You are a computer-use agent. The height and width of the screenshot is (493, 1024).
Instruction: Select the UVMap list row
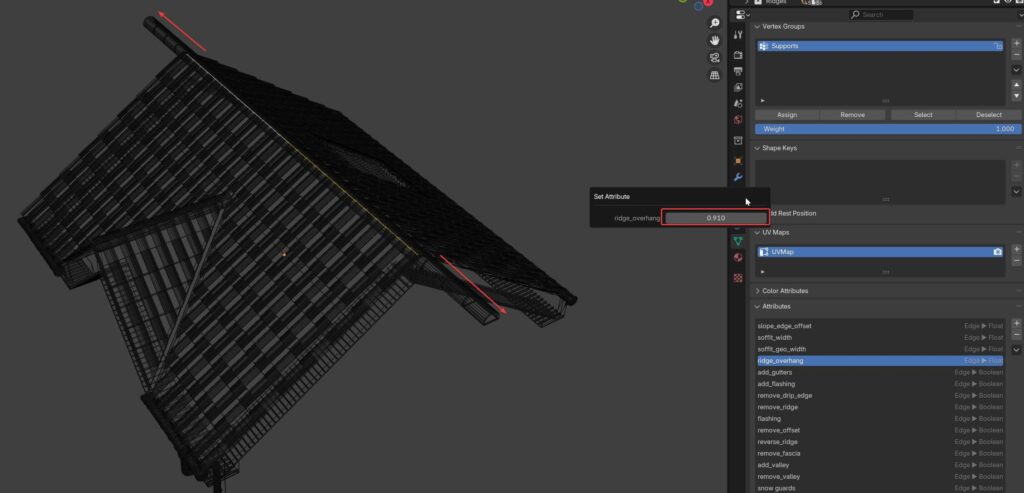pos(880,252)
